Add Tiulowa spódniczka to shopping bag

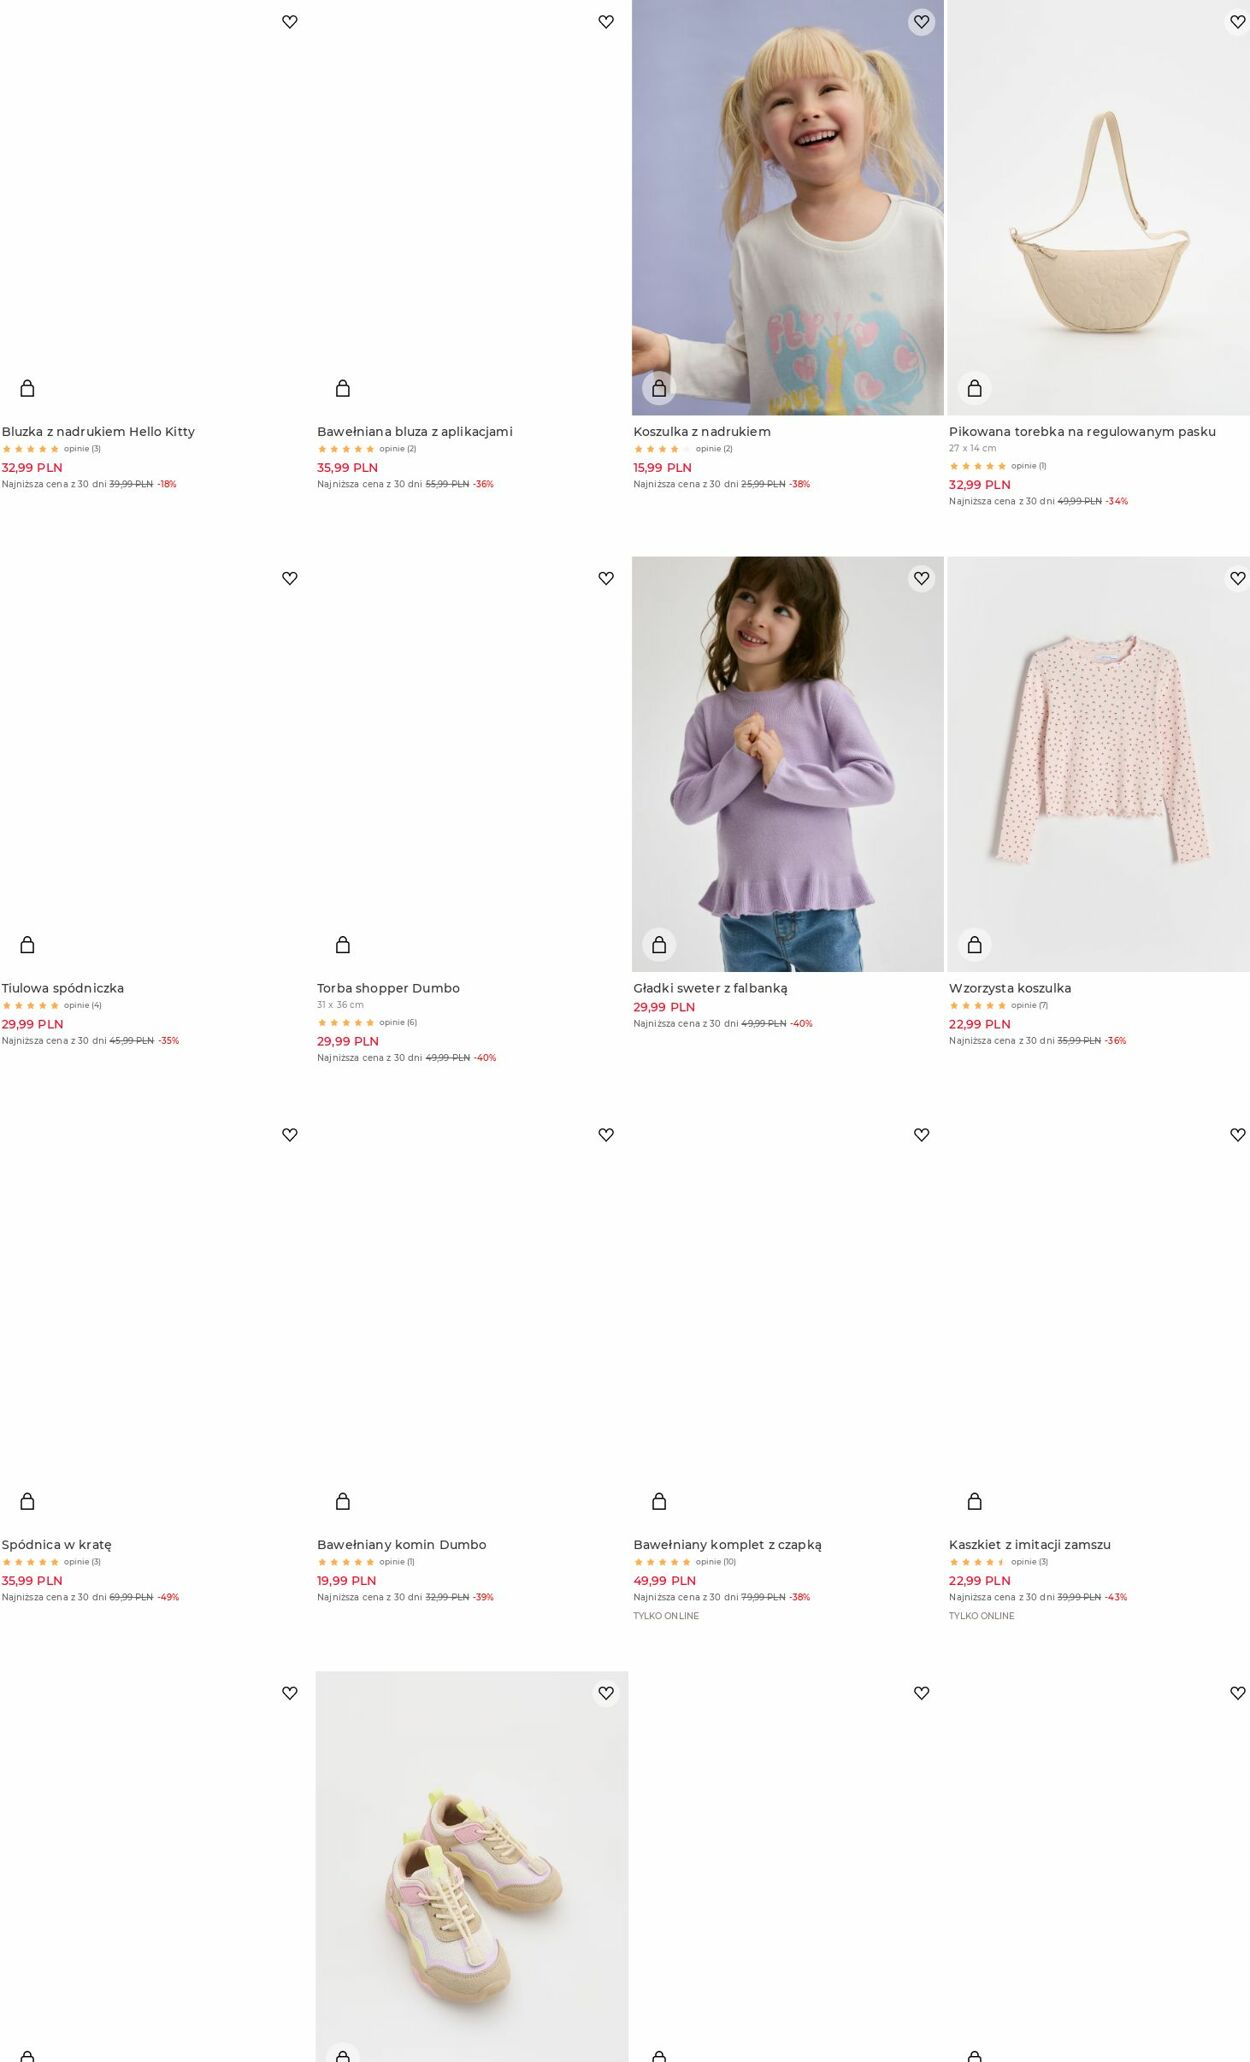coord(27,945)
